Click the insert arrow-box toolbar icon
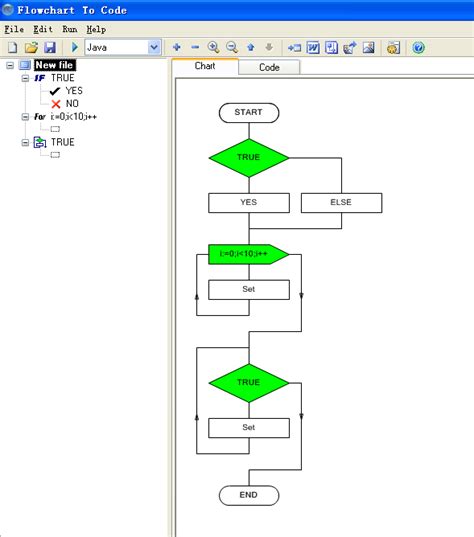The image size is (474, 537). coord(294,48)
